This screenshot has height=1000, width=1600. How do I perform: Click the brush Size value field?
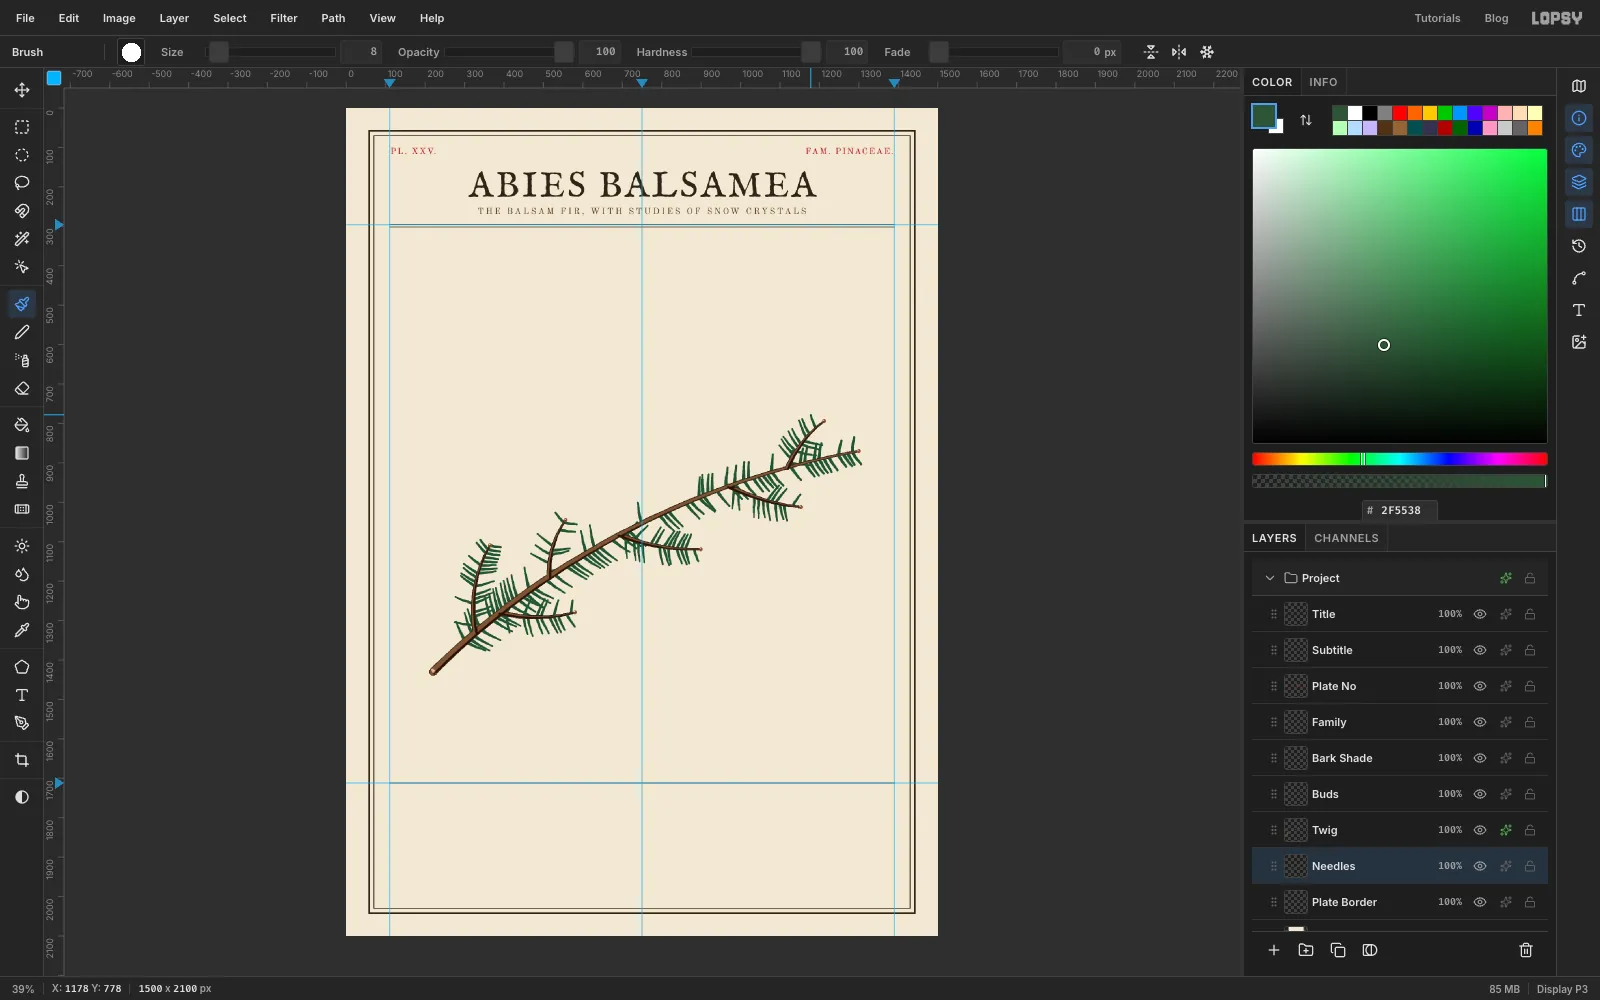(361, 52)
